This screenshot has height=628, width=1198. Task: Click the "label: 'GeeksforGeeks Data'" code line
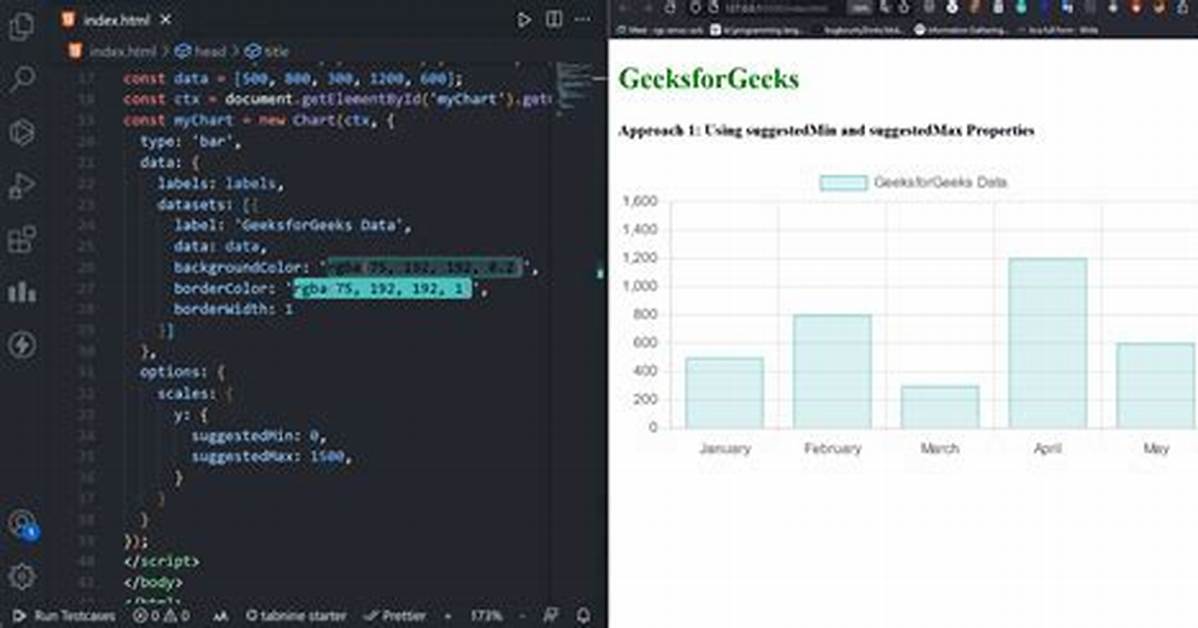coord(293,225)
